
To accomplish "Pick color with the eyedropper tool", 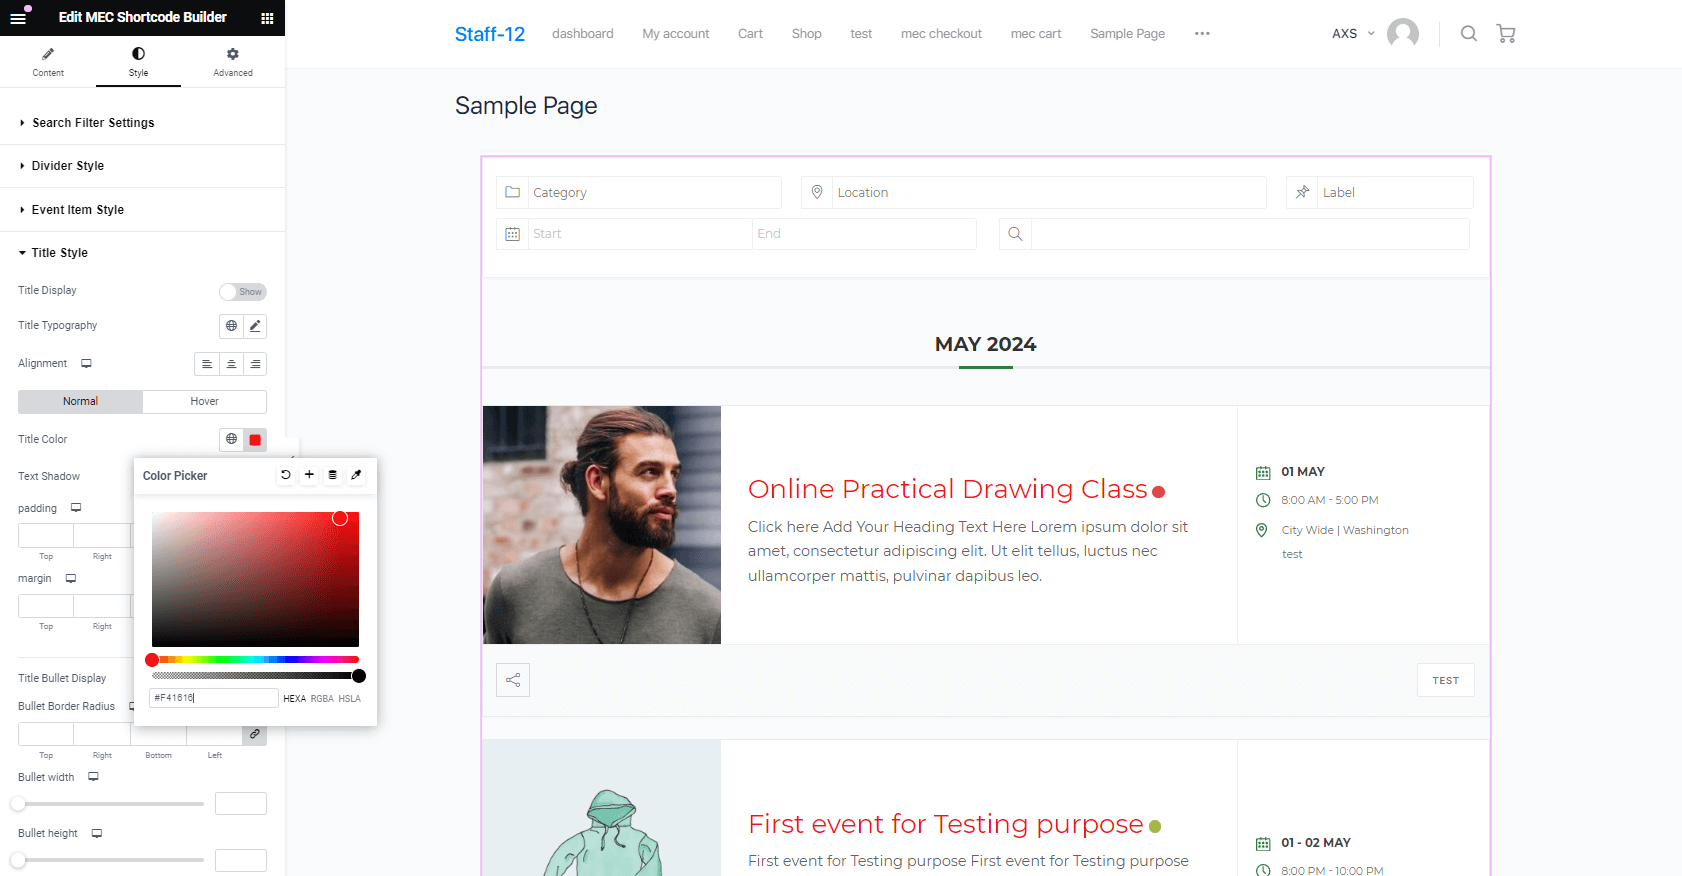I will [356, 475].
